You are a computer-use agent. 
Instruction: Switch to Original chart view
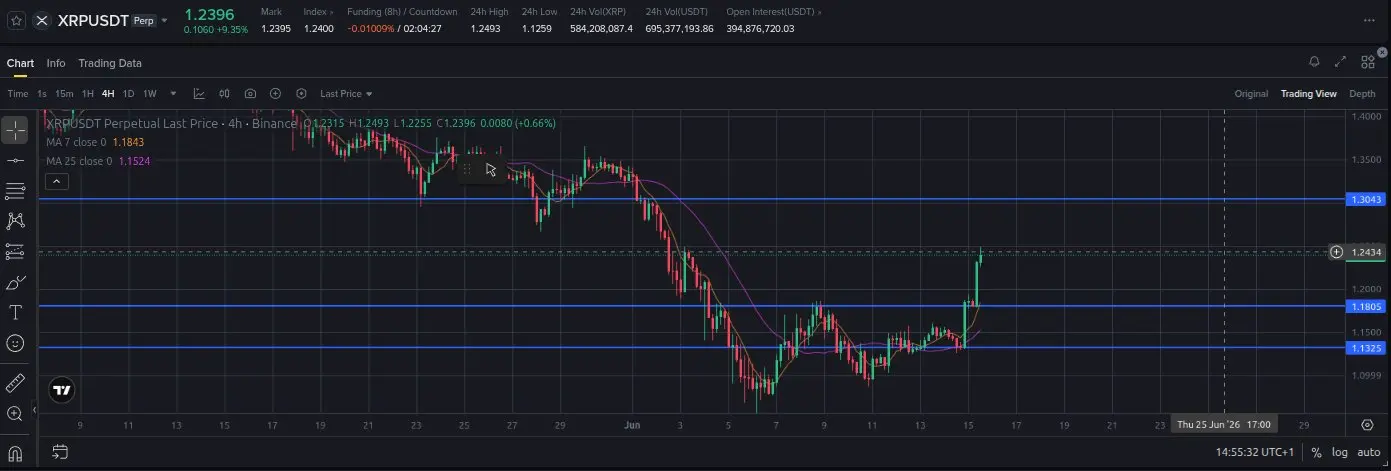[x=1251, y=94]
